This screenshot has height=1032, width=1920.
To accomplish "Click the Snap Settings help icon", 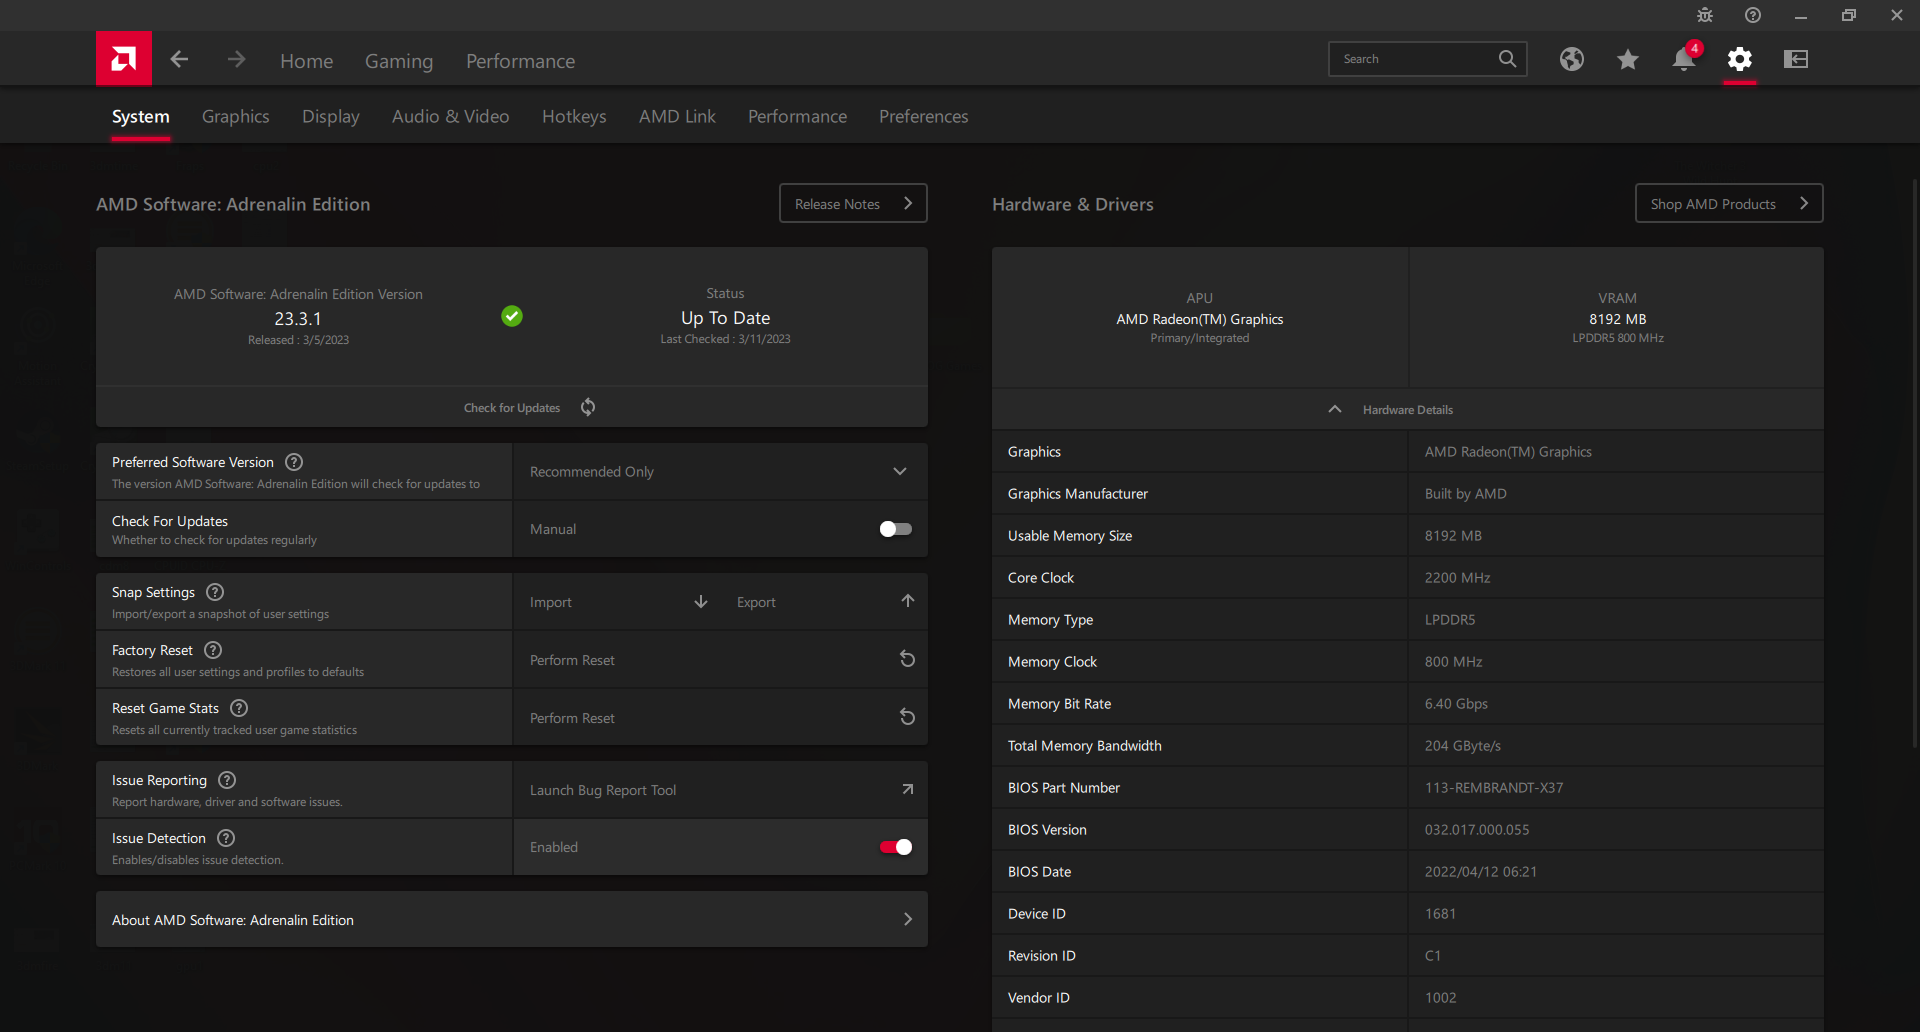I will tap(215, 592).
